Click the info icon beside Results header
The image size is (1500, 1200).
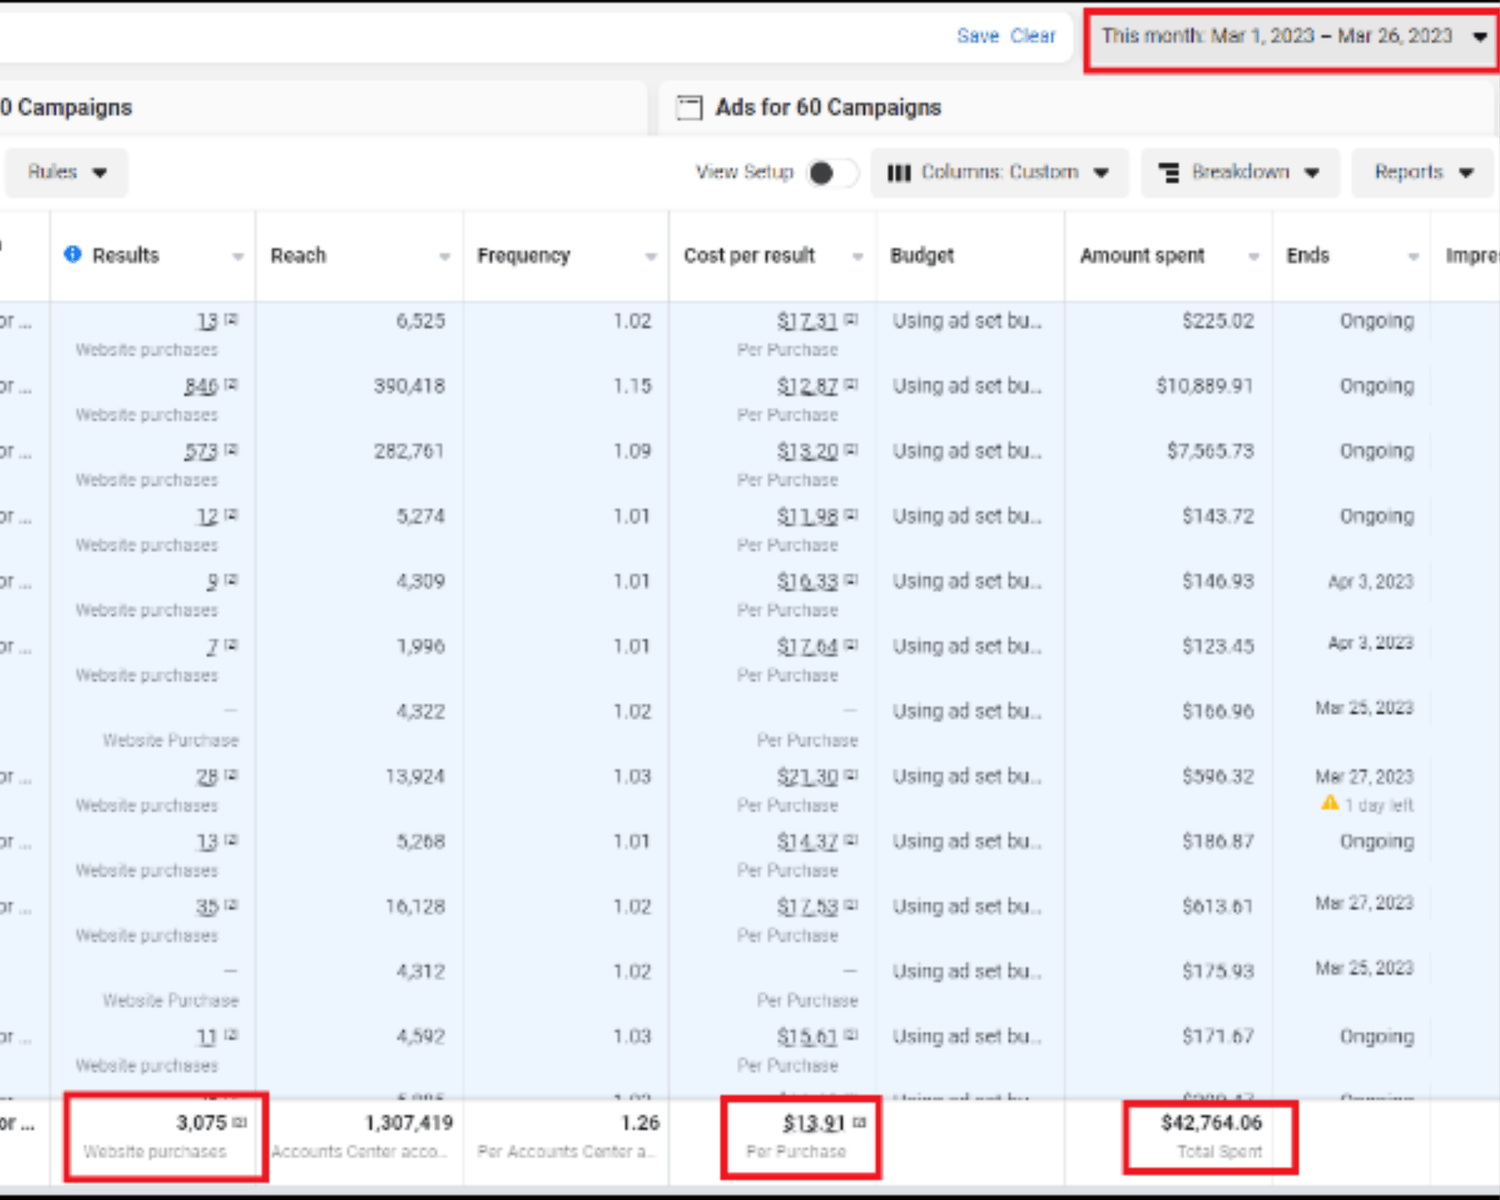(x=72, y=254)
